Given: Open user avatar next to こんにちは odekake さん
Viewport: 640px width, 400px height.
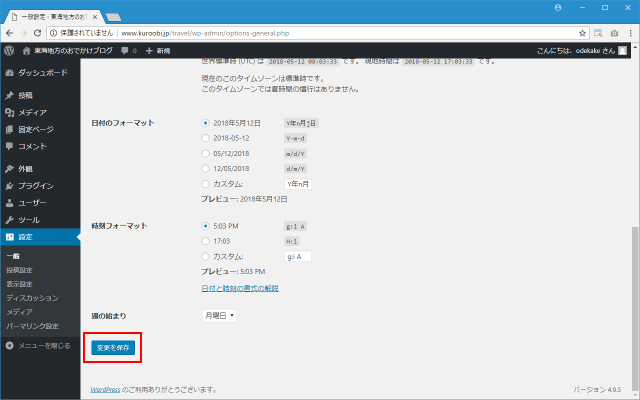Looking at the screenshot, I should pos(622,51).
